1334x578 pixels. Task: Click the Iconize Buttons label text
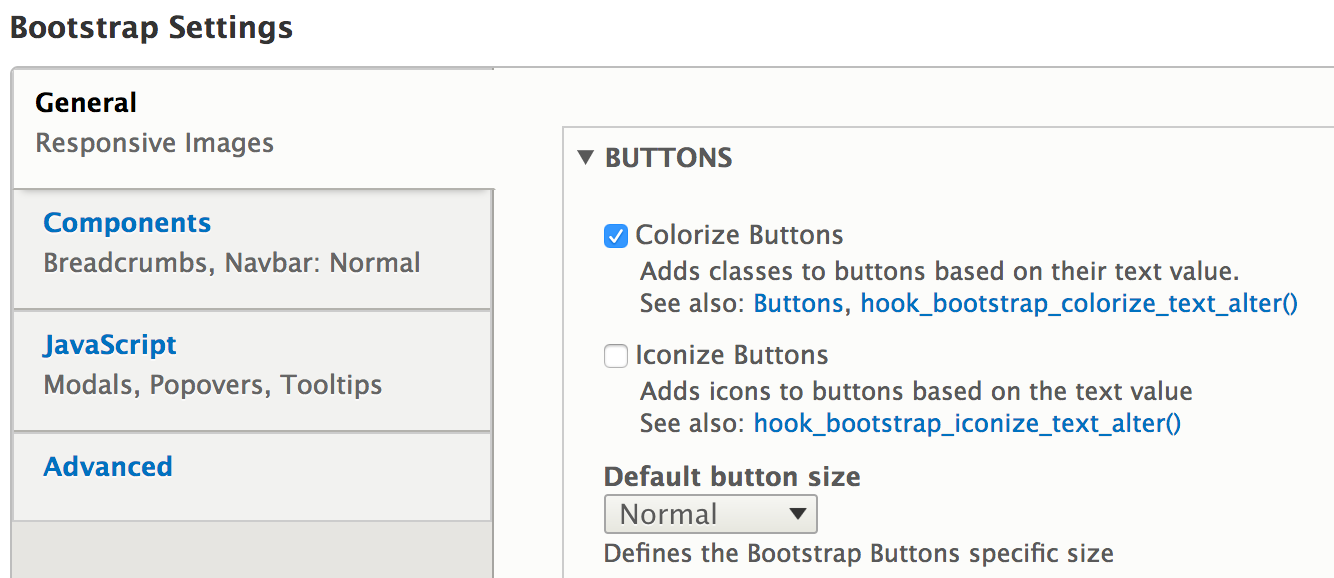pyautogui.click(x=732, y=355)
